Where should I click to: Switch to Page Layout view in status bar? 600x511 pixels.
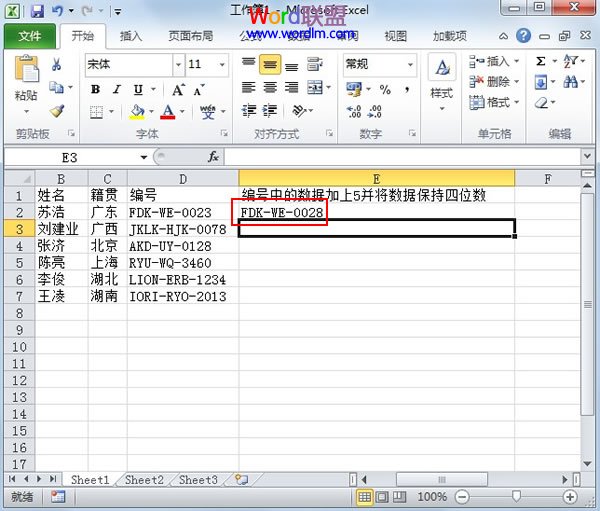384,496
